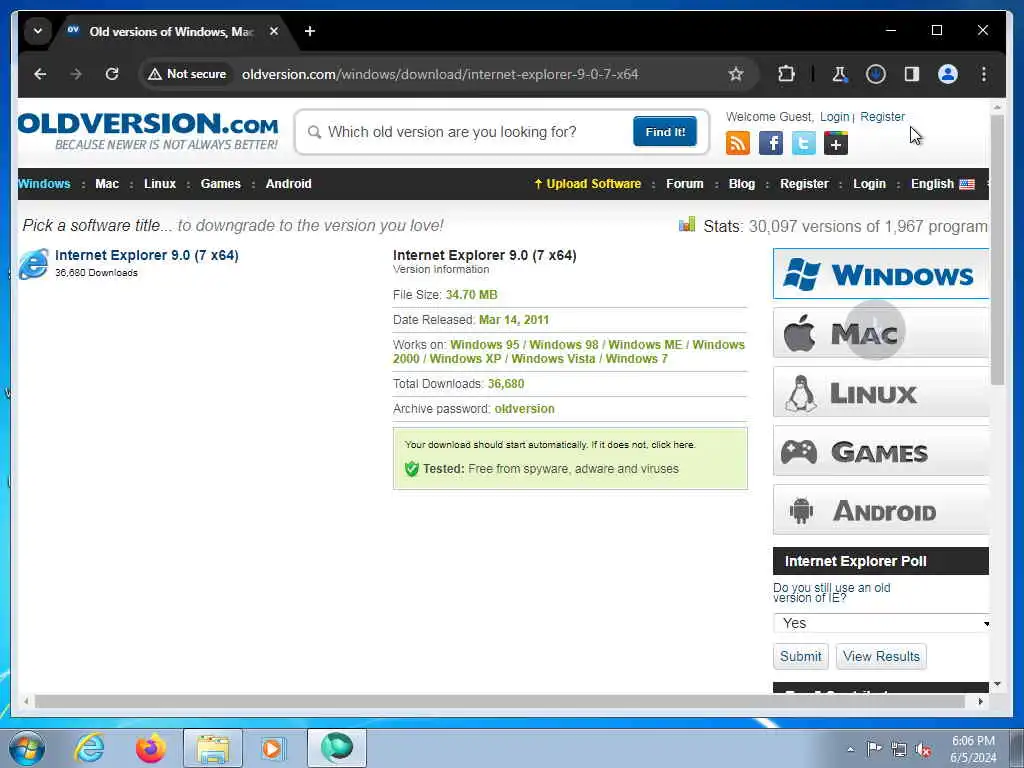Open Blog in the nav bar
Screen dimensions: 1024x768
click(x=742, y=184)
